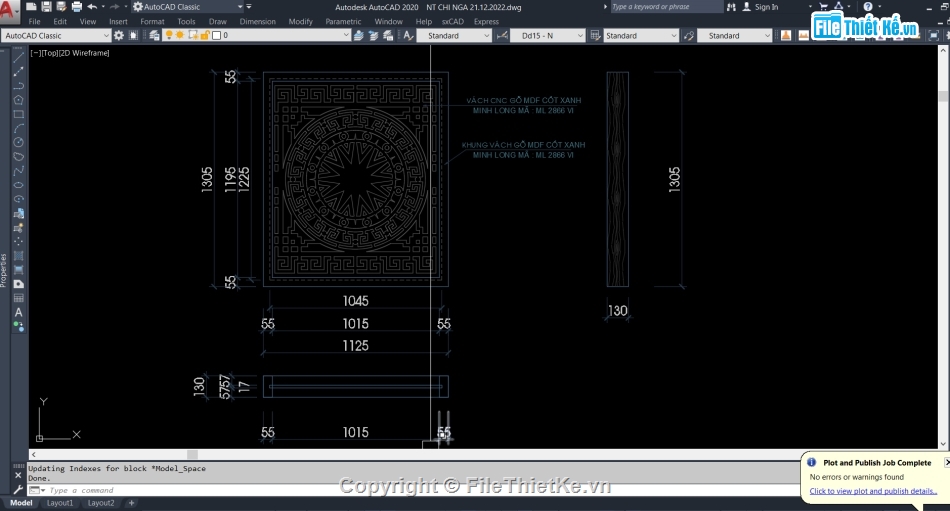
Task: Click the horizontal scrollbar thumb
Action: pyautogui.click(x=192, y=454)
